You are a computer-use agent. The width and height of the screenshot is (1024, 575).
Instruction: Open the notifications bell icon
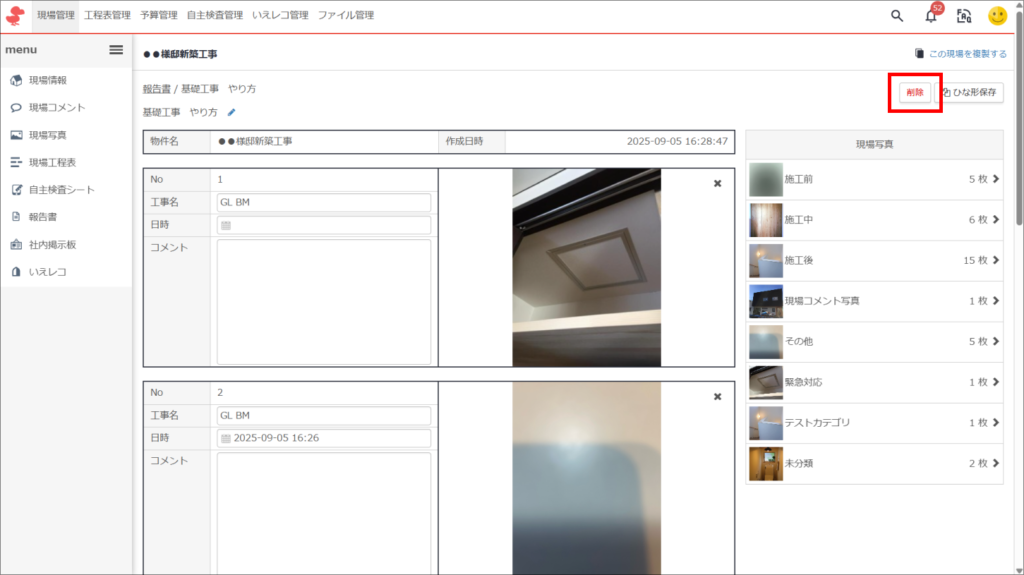point(931,16)
